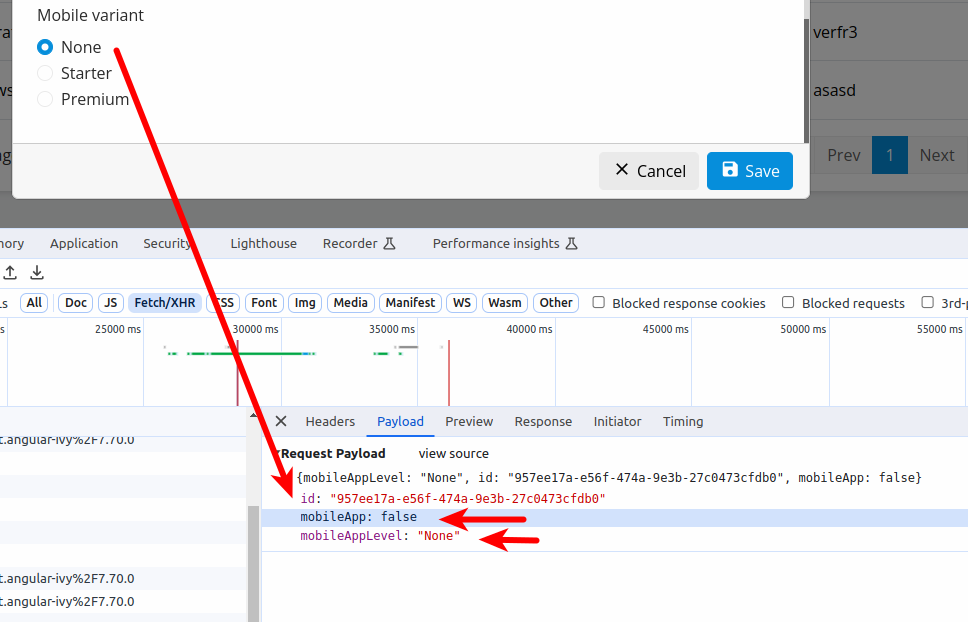Click the X icon on Cancel button

tap(622, 170)
